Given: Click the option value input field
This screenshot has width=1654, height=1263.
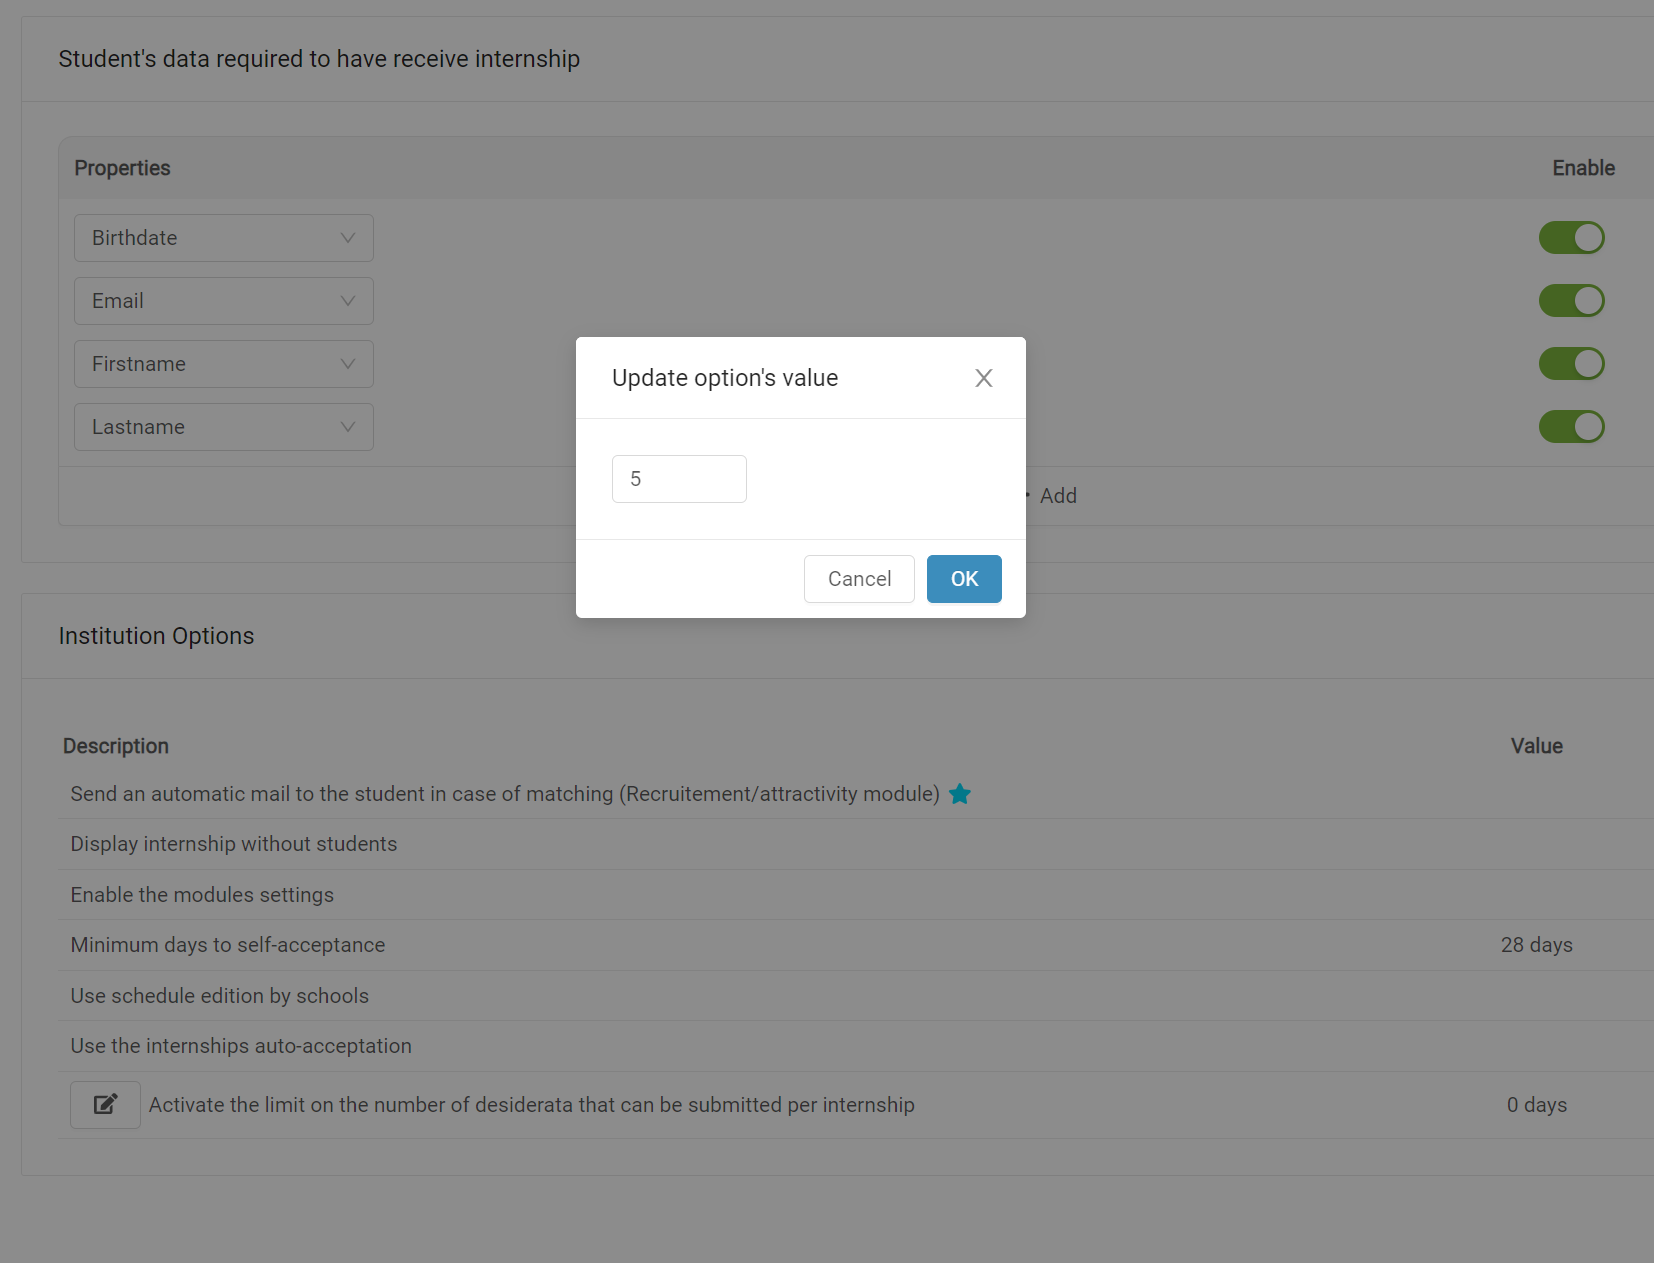Looking at the screenshot, I should [679, 479].
